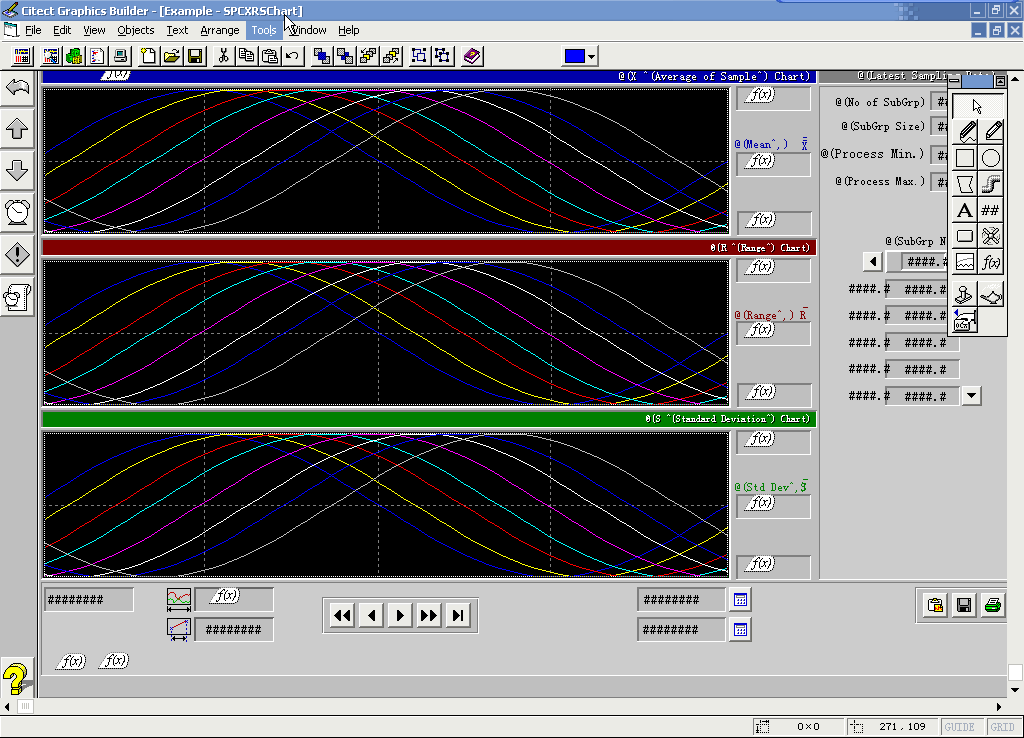Open the Window menu
The image size is (1024, 738).
(307, 30)
